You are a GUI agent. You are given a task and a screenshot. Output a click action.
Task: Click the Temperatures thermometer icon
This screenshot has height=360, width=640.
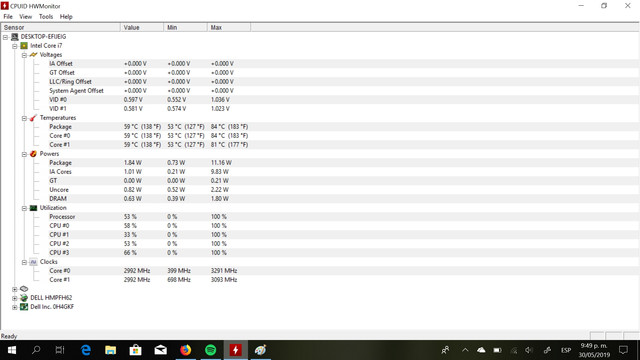click(33, 118)
